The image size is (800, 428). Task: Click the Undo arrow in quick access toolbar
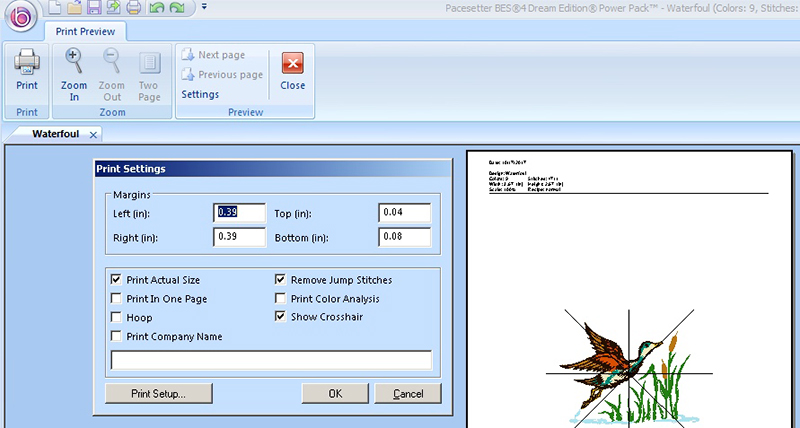(156, 8)
